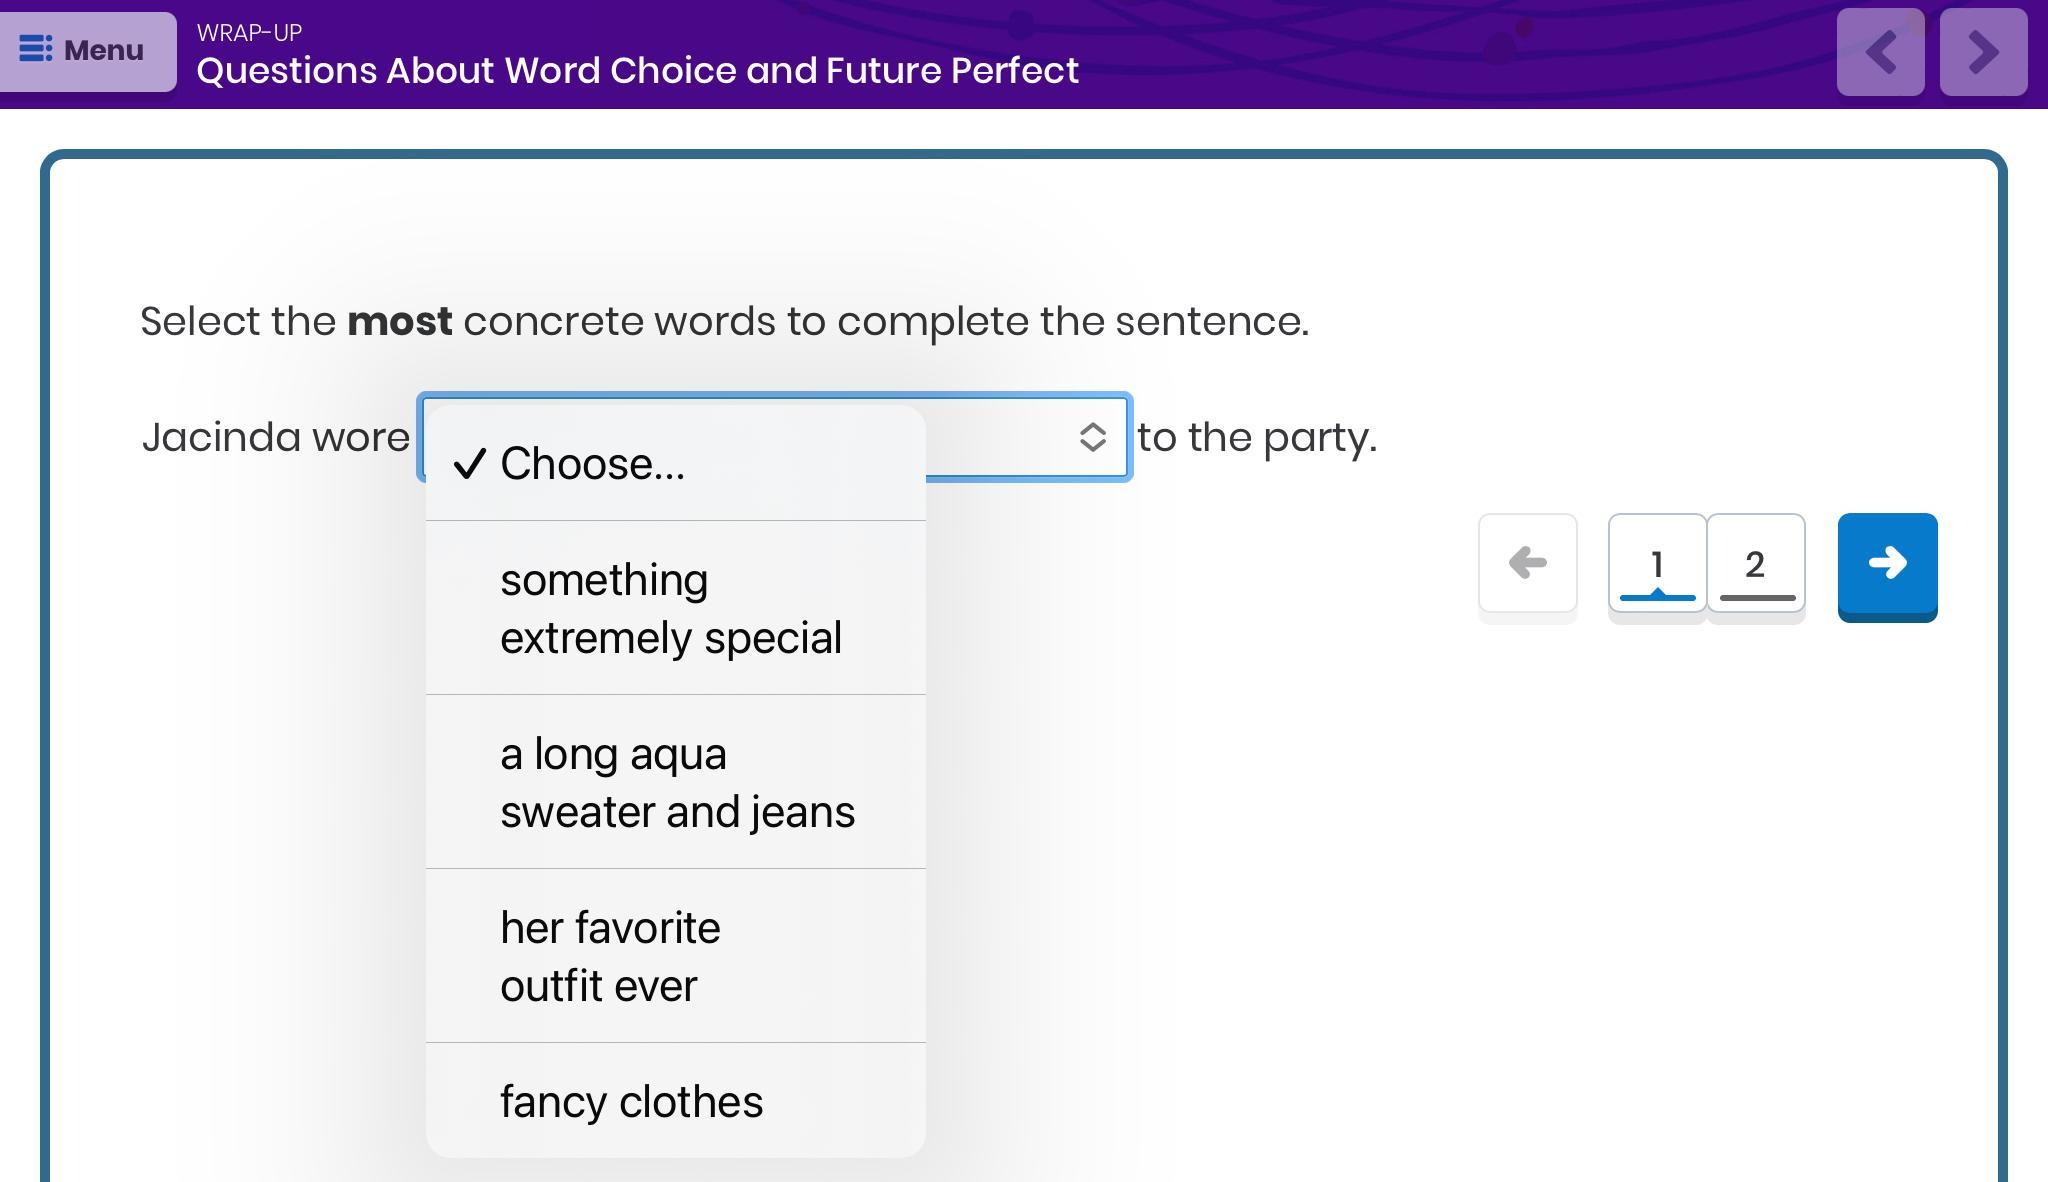The width and height of the screenshot is (2048, 1182).
Task: Open the Menu button label
Action: tap(104, 50)
